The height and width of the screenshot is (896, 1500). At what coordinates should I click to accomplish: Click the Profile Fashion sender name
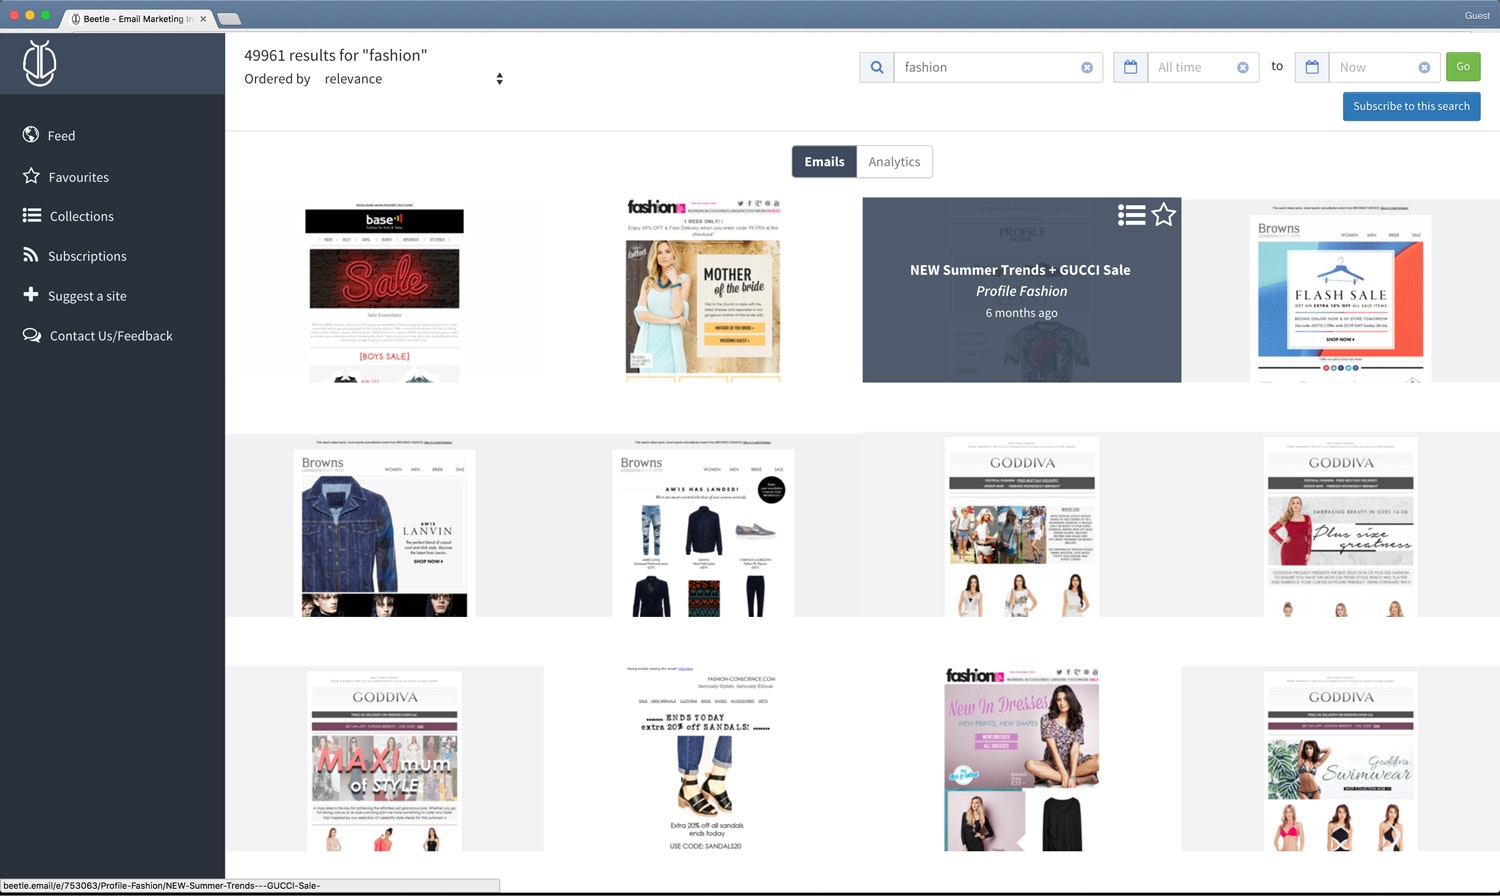[x=1021, y=291]
